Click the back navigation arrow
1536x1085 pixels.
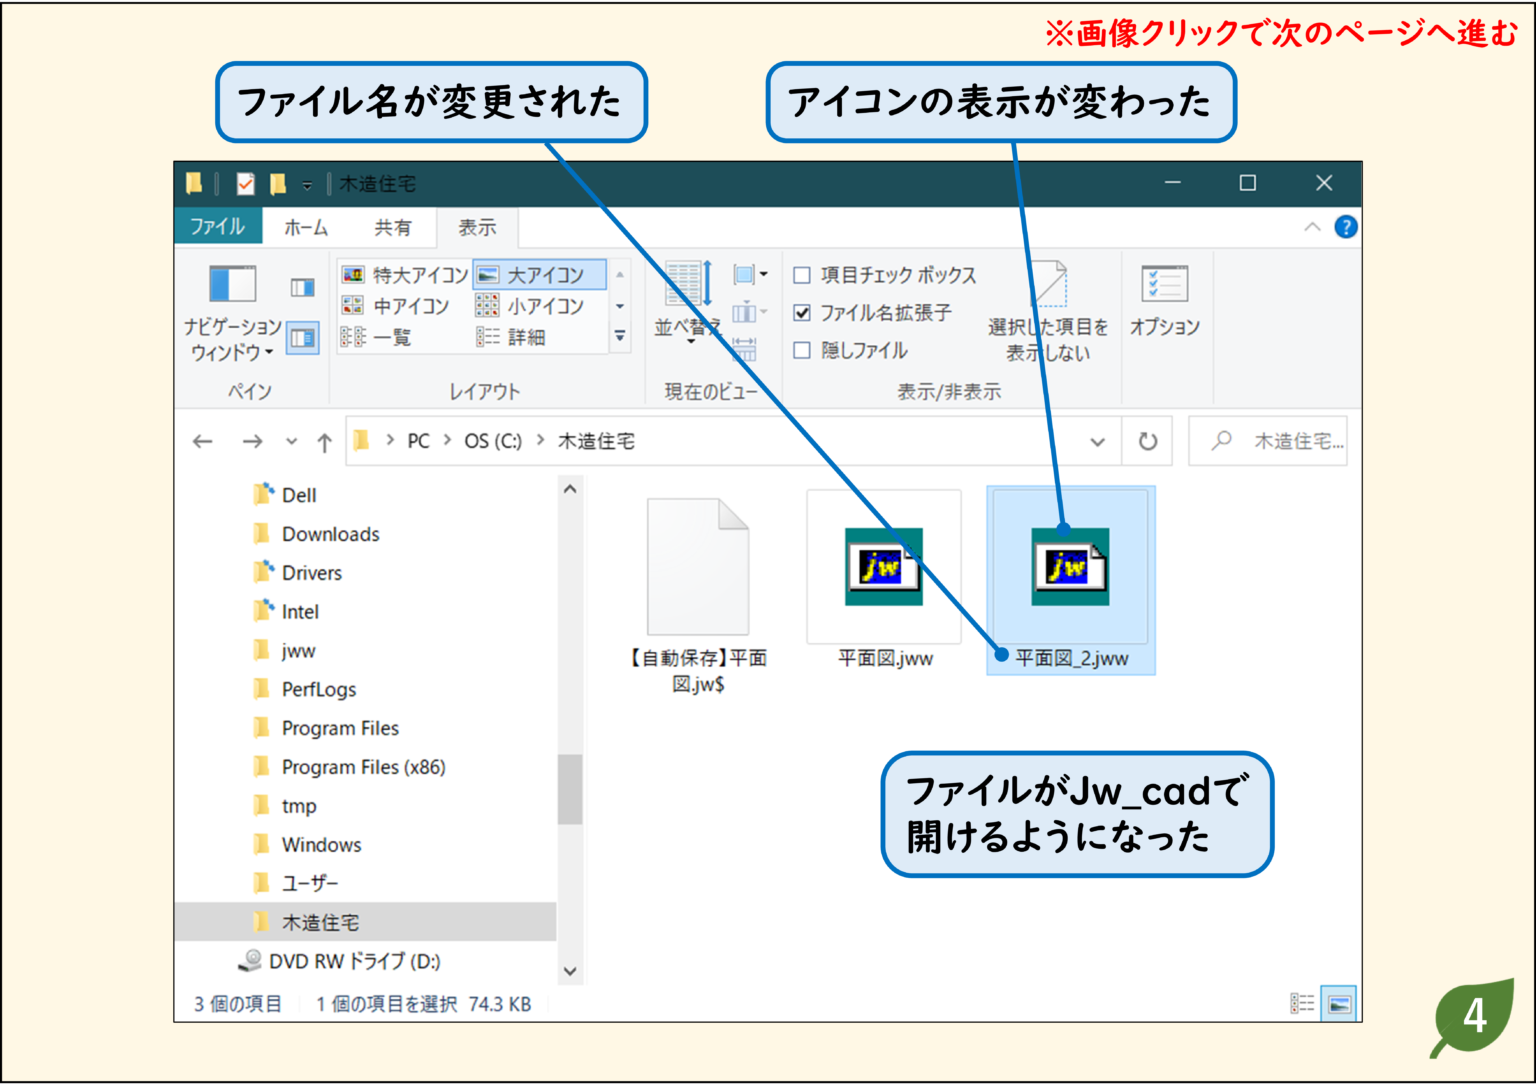pos(202,441)
